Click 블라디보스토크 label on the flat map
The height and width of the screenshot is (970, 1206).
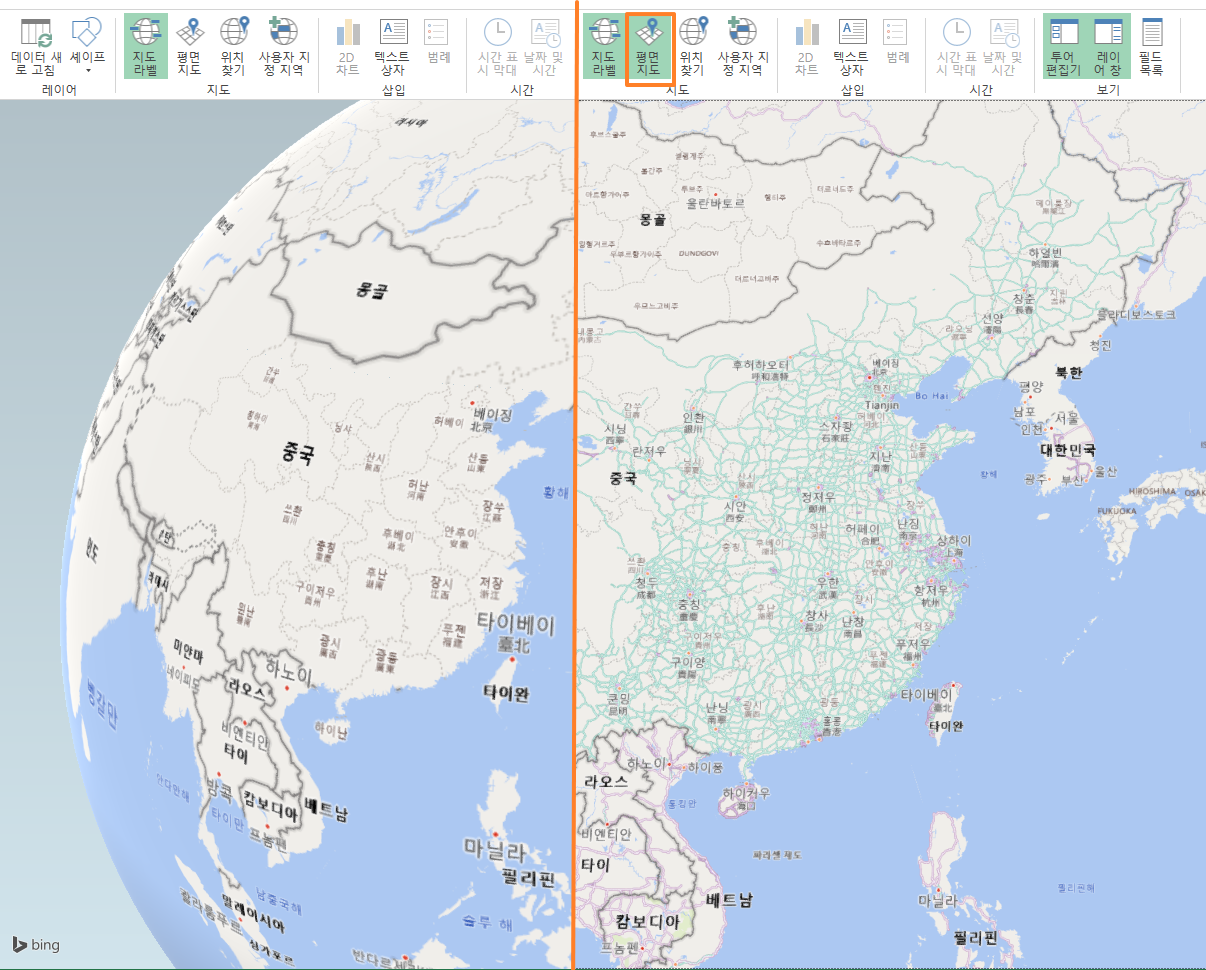[1137, 314]
